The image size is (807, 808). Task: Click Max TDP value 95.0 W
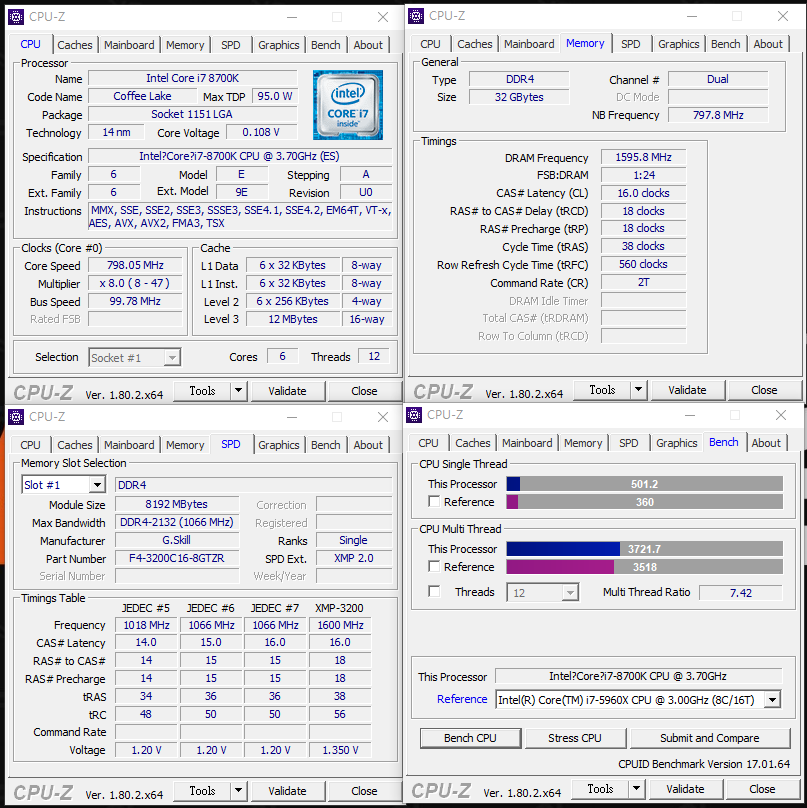pos(275,96)
